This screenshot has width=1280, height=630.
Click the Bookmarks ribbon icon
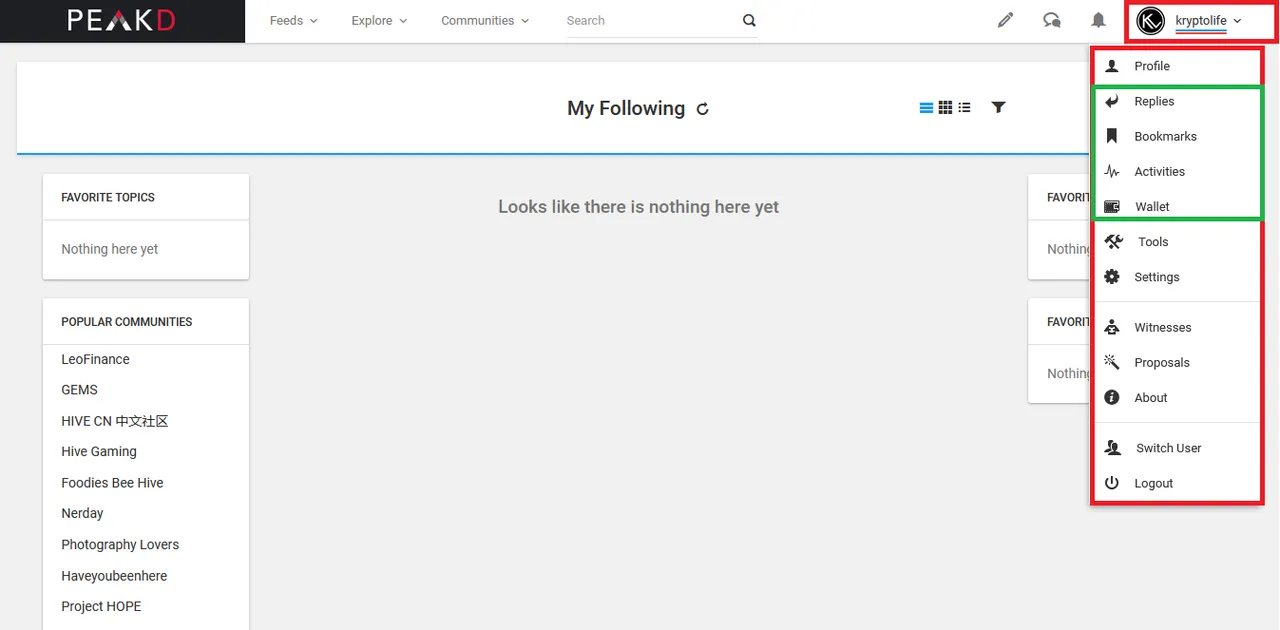coord(1112,136)
